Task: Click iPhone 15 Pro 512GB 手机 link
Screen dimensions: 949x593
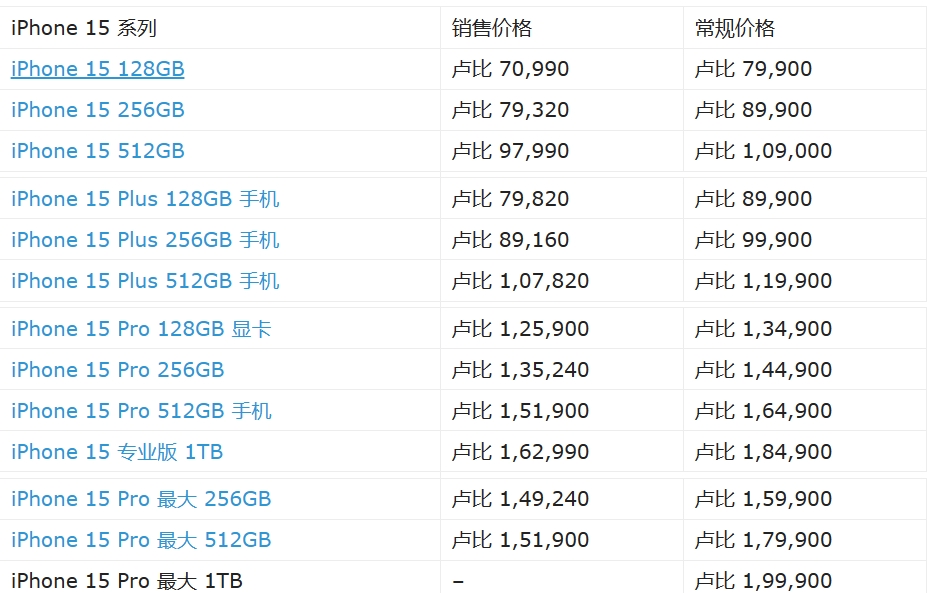Action: tap(141, 411)
